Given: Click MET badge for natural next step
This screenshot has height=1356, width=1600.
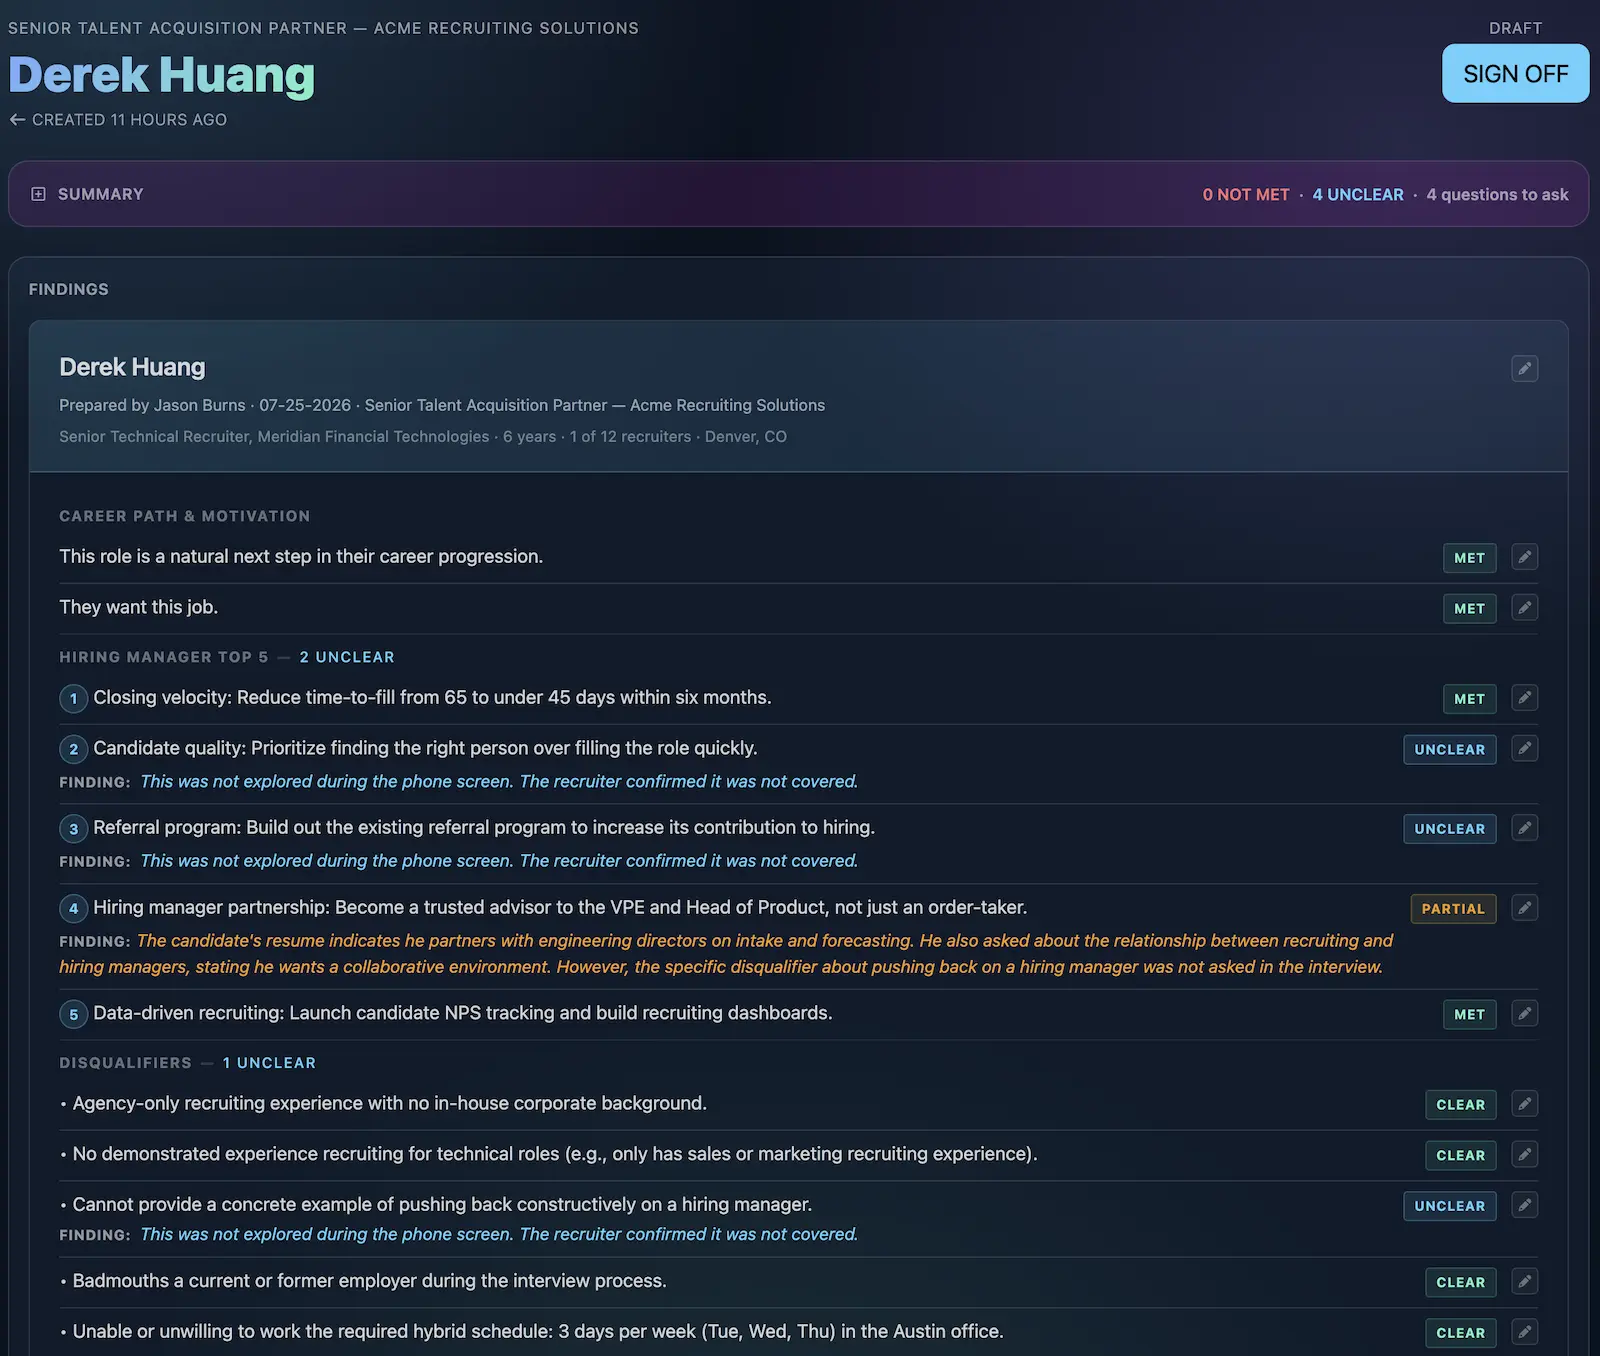Looking at the screenshot, I should [1469, 558].
